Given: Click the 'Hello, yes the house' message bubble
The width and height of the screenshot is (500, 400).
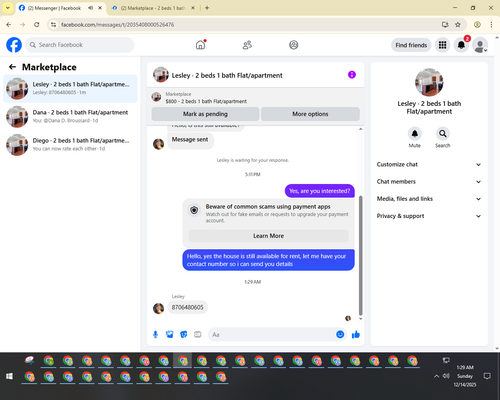Looking at the screenshot, I should click(268, 260).
